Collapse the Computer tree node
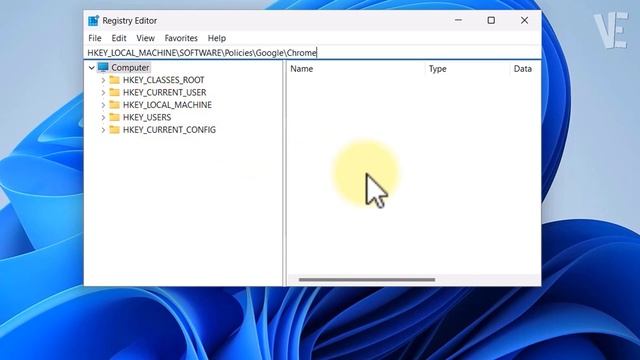 (91, 68)
